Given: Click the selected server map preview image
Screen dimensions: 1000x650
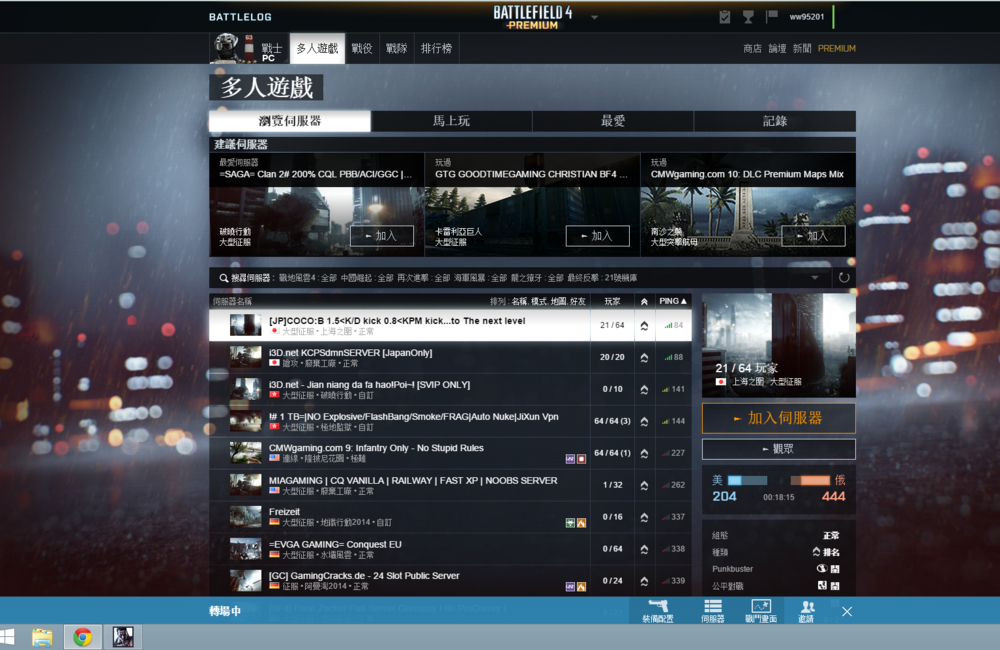Looking at the screenshot, I should pyautogui.click(x=779, y=345).
